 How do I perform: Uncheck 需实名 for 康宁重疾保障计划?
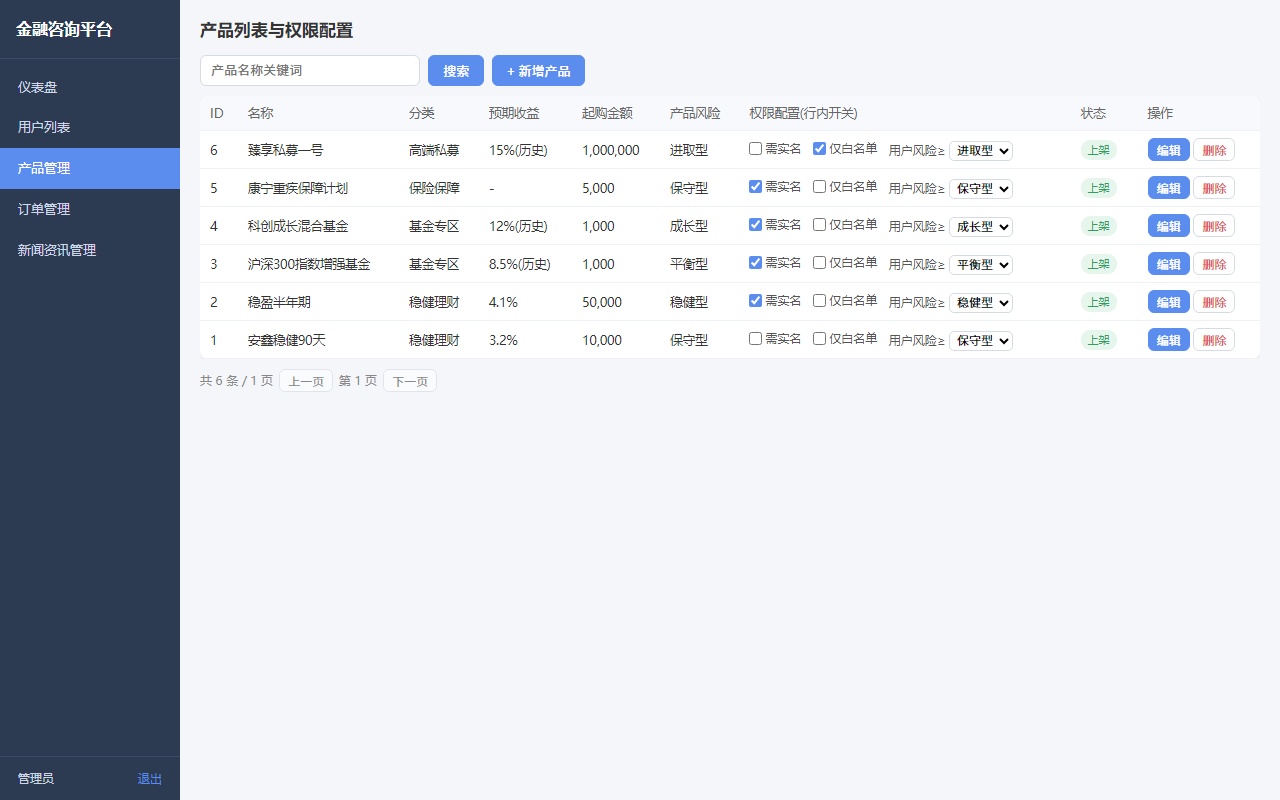pyautogui.click(x=756, y=187)
